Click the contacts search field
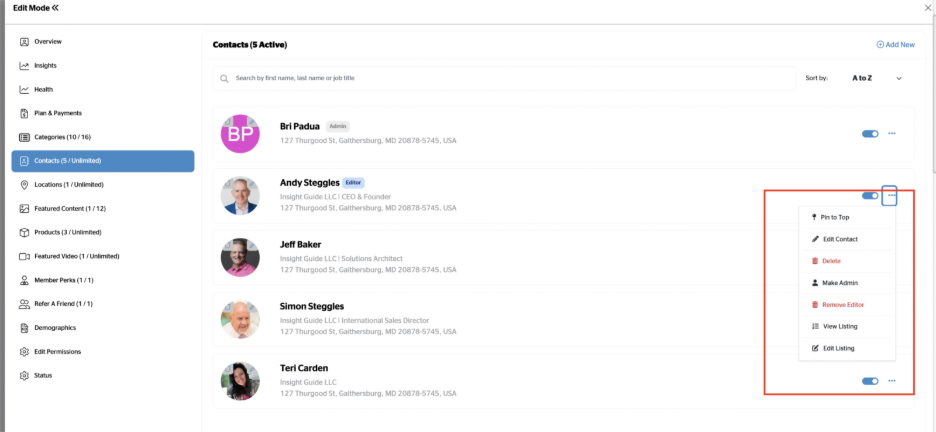 click(x=500, y=77)
